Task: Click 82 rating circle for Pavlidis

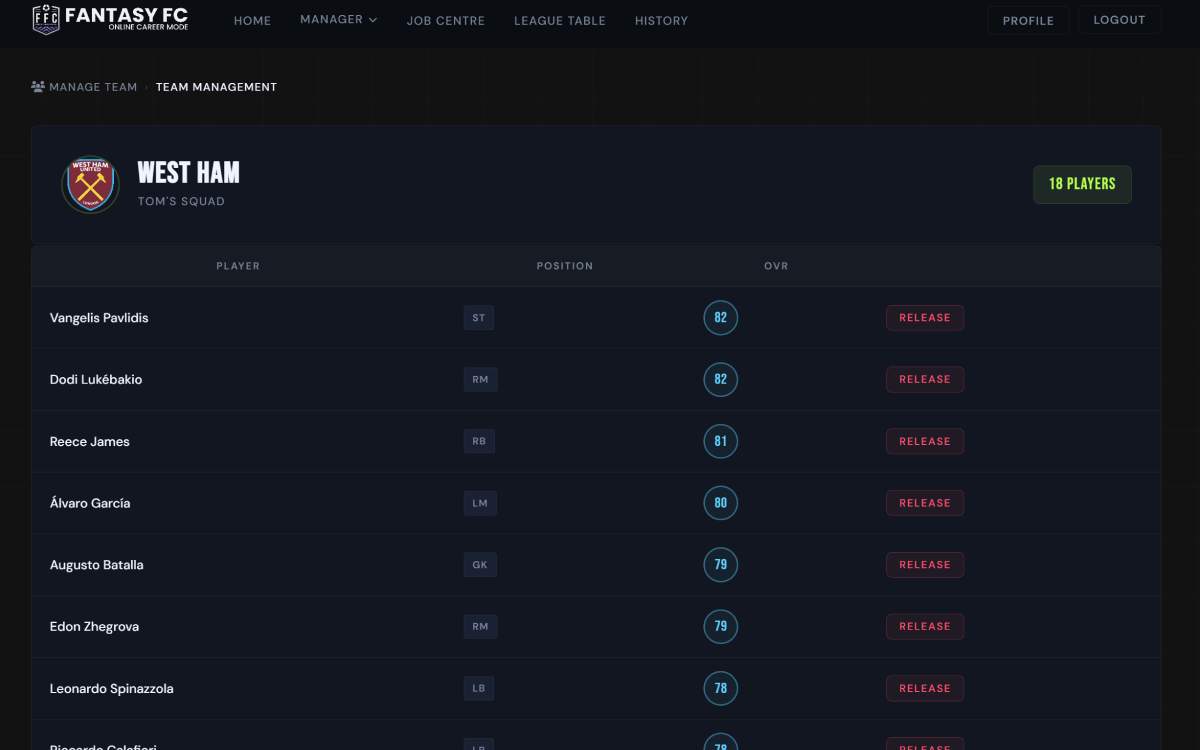Action: (x=721, y=318)
